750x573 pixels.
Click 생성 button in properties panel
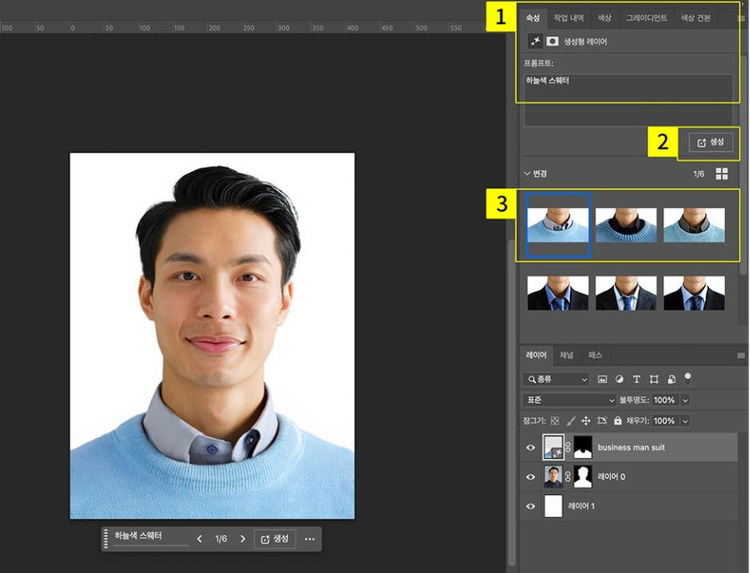click(x=709, y=143)
